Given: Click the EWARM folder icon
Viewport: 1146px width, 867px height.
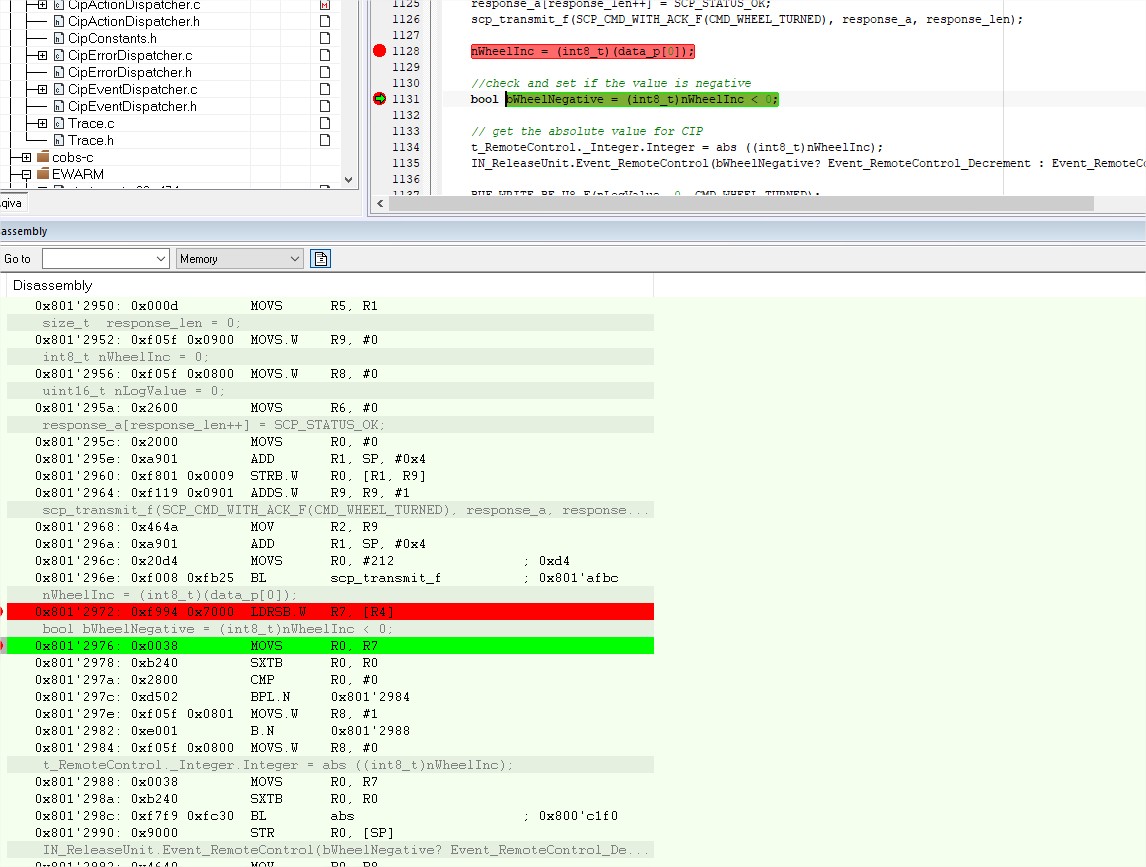Looking at the screenshot, I should pos(42,174).
